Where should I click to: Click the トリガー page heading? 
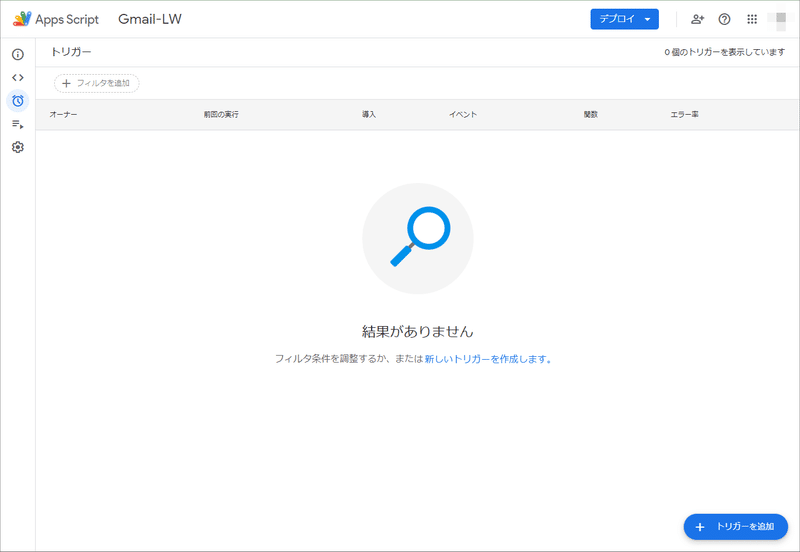(71, 52)
